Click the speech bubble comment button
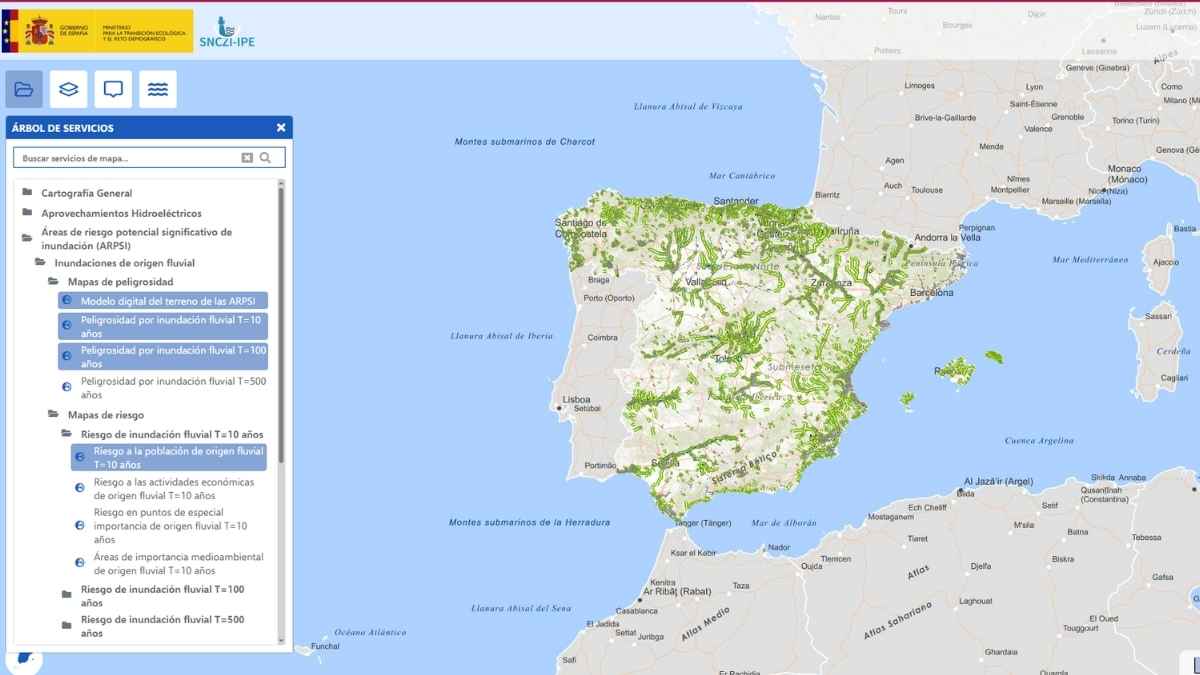Screen dimensions: 1200x675 click(x=113, y=89)
